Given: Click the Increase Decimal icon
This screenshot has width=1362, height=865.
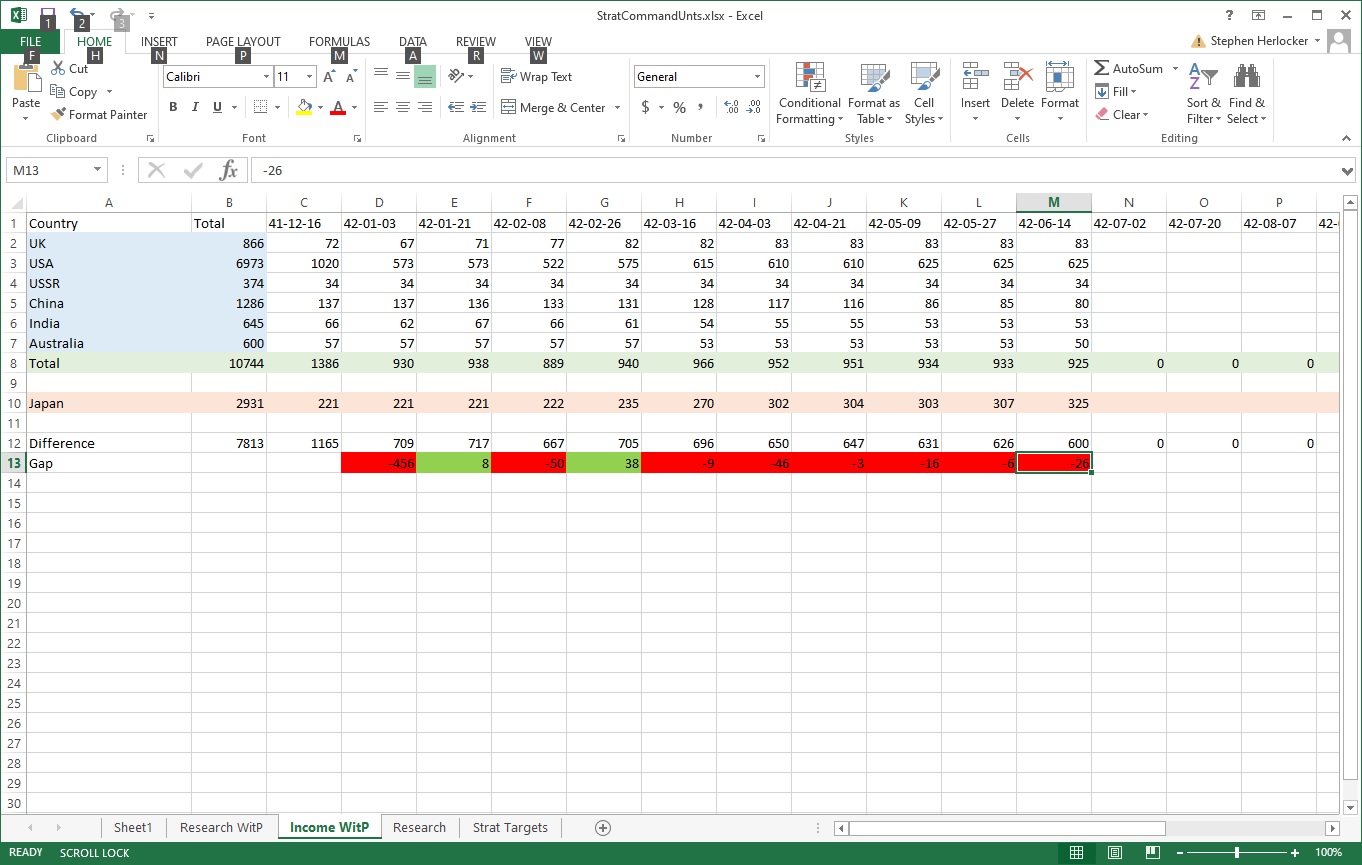Looking at the screenshot, I should pos(731,107).
